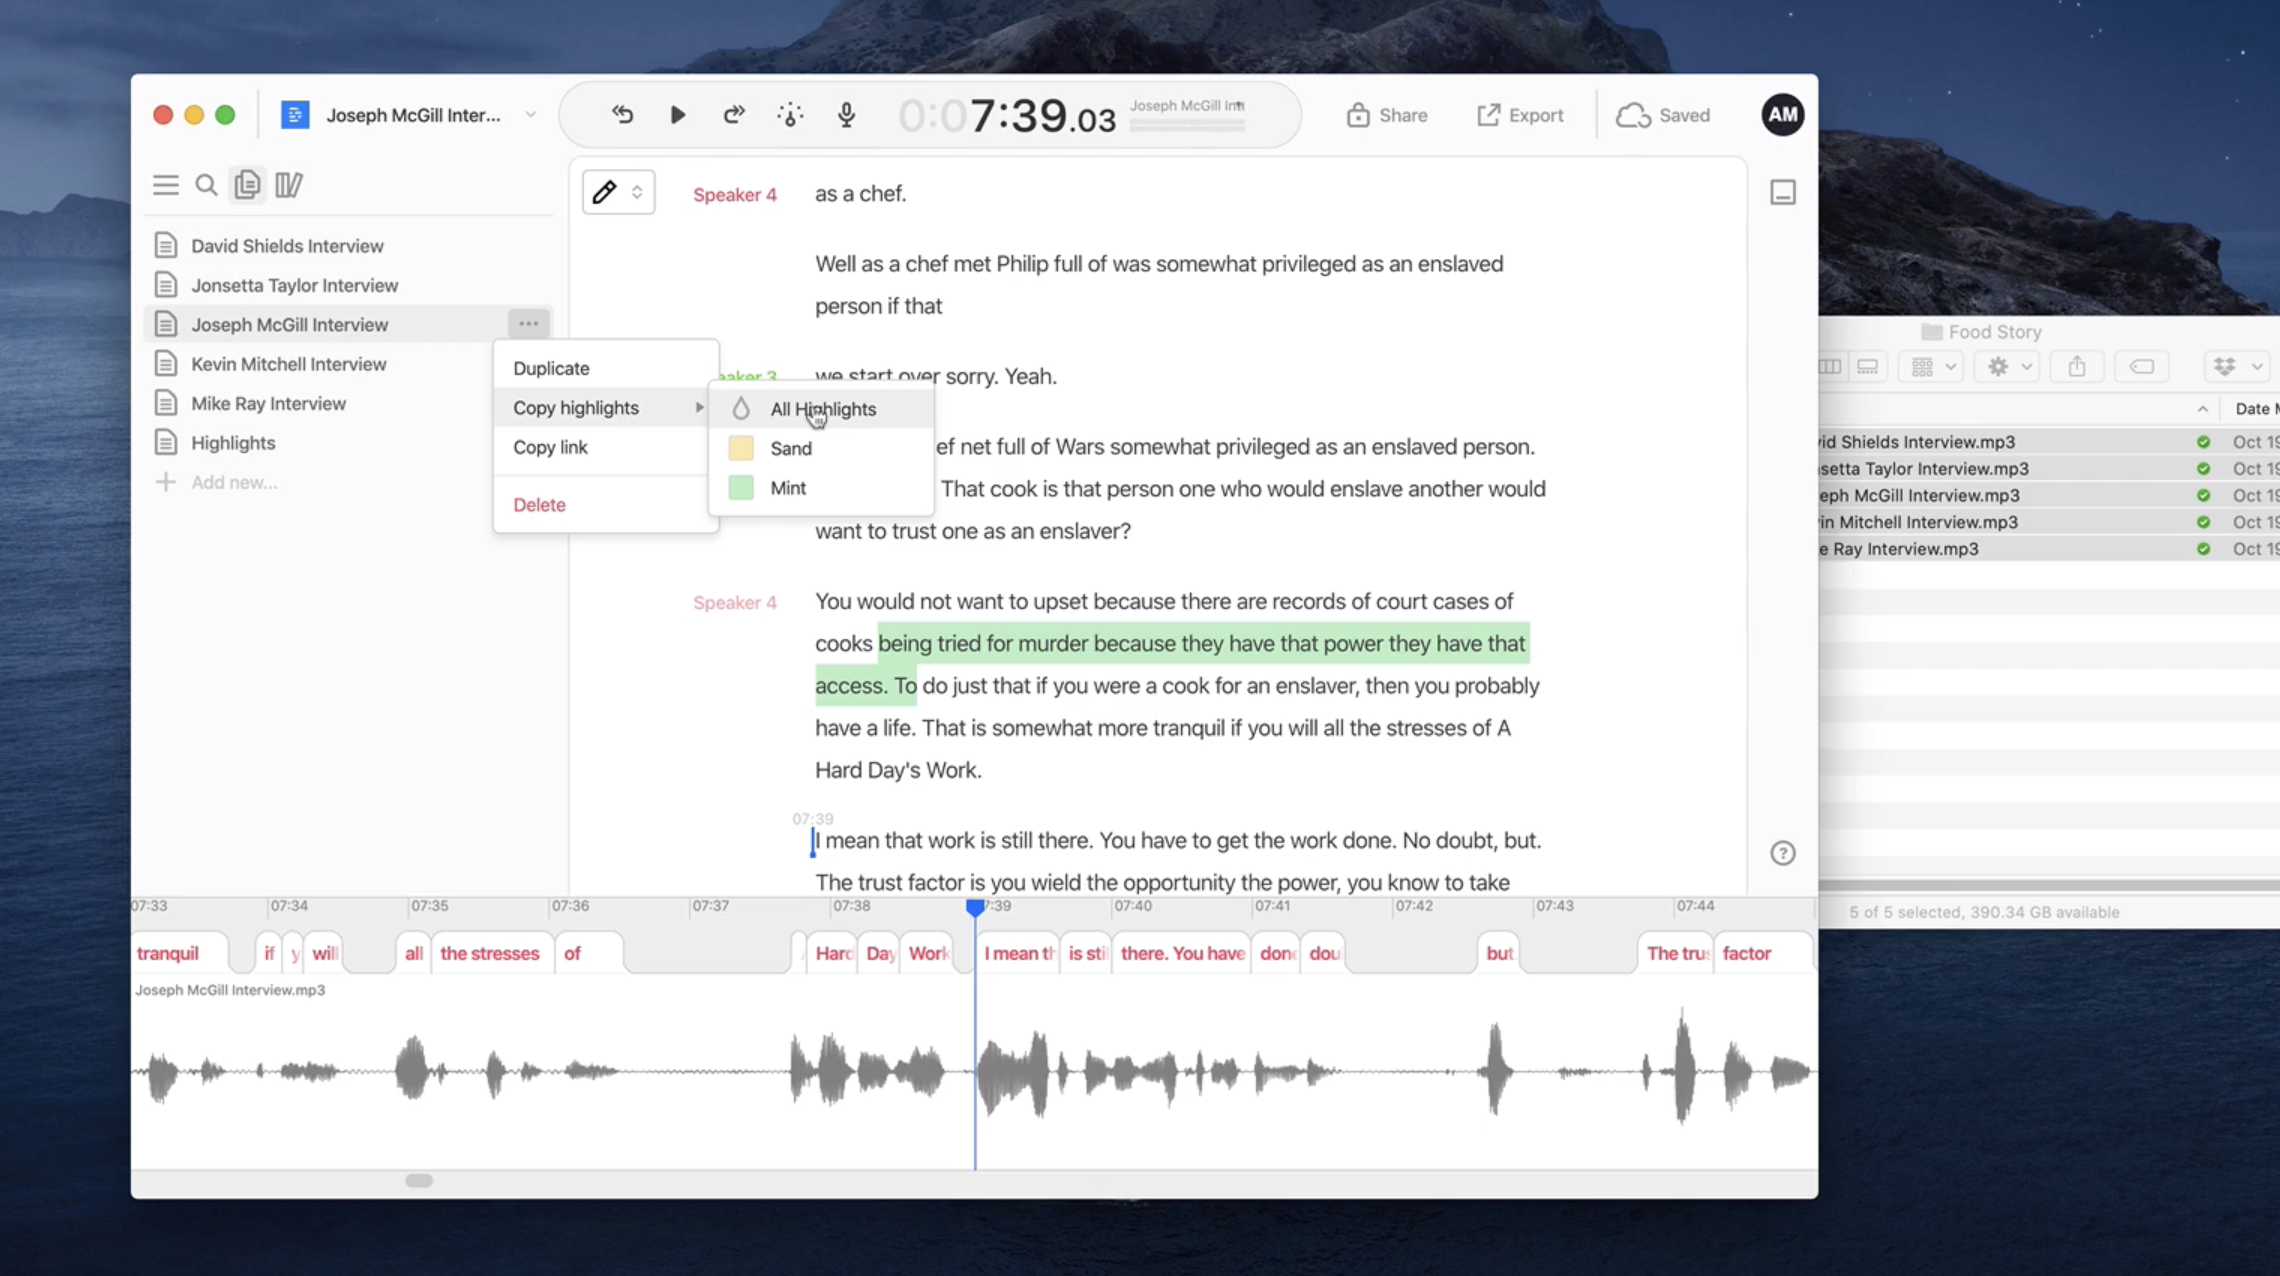Screen dimensions: 2280x1276
Task: Click the help question mark icon
Action: [1783, 852]
